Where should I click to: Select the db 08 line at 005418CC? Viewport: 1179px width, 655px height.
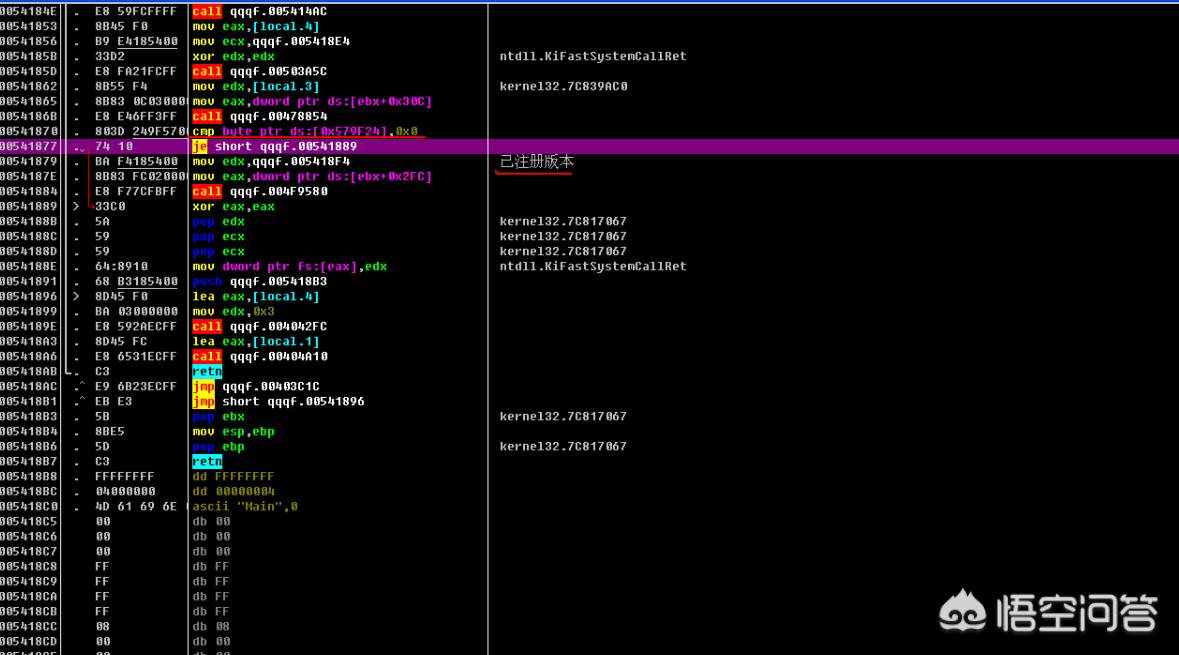point(211,626)
